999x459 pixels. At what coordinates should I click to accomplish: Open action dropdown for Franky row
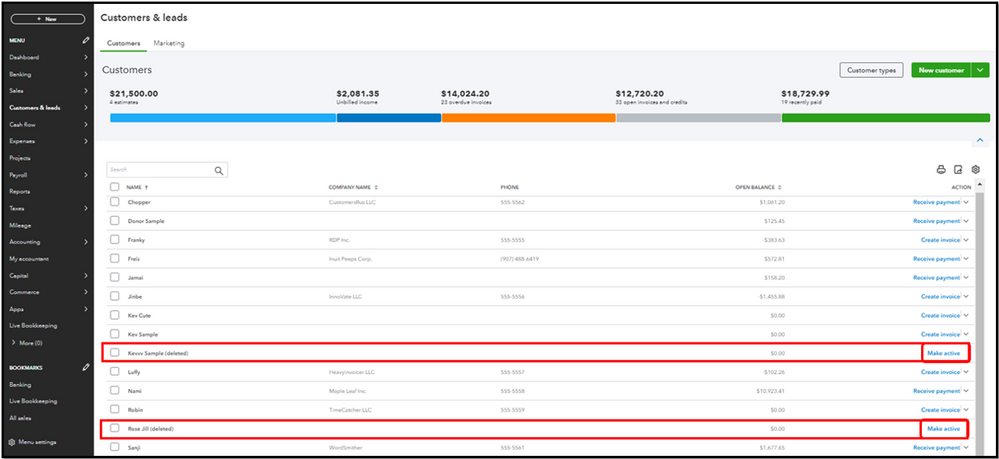click(966, 240)
